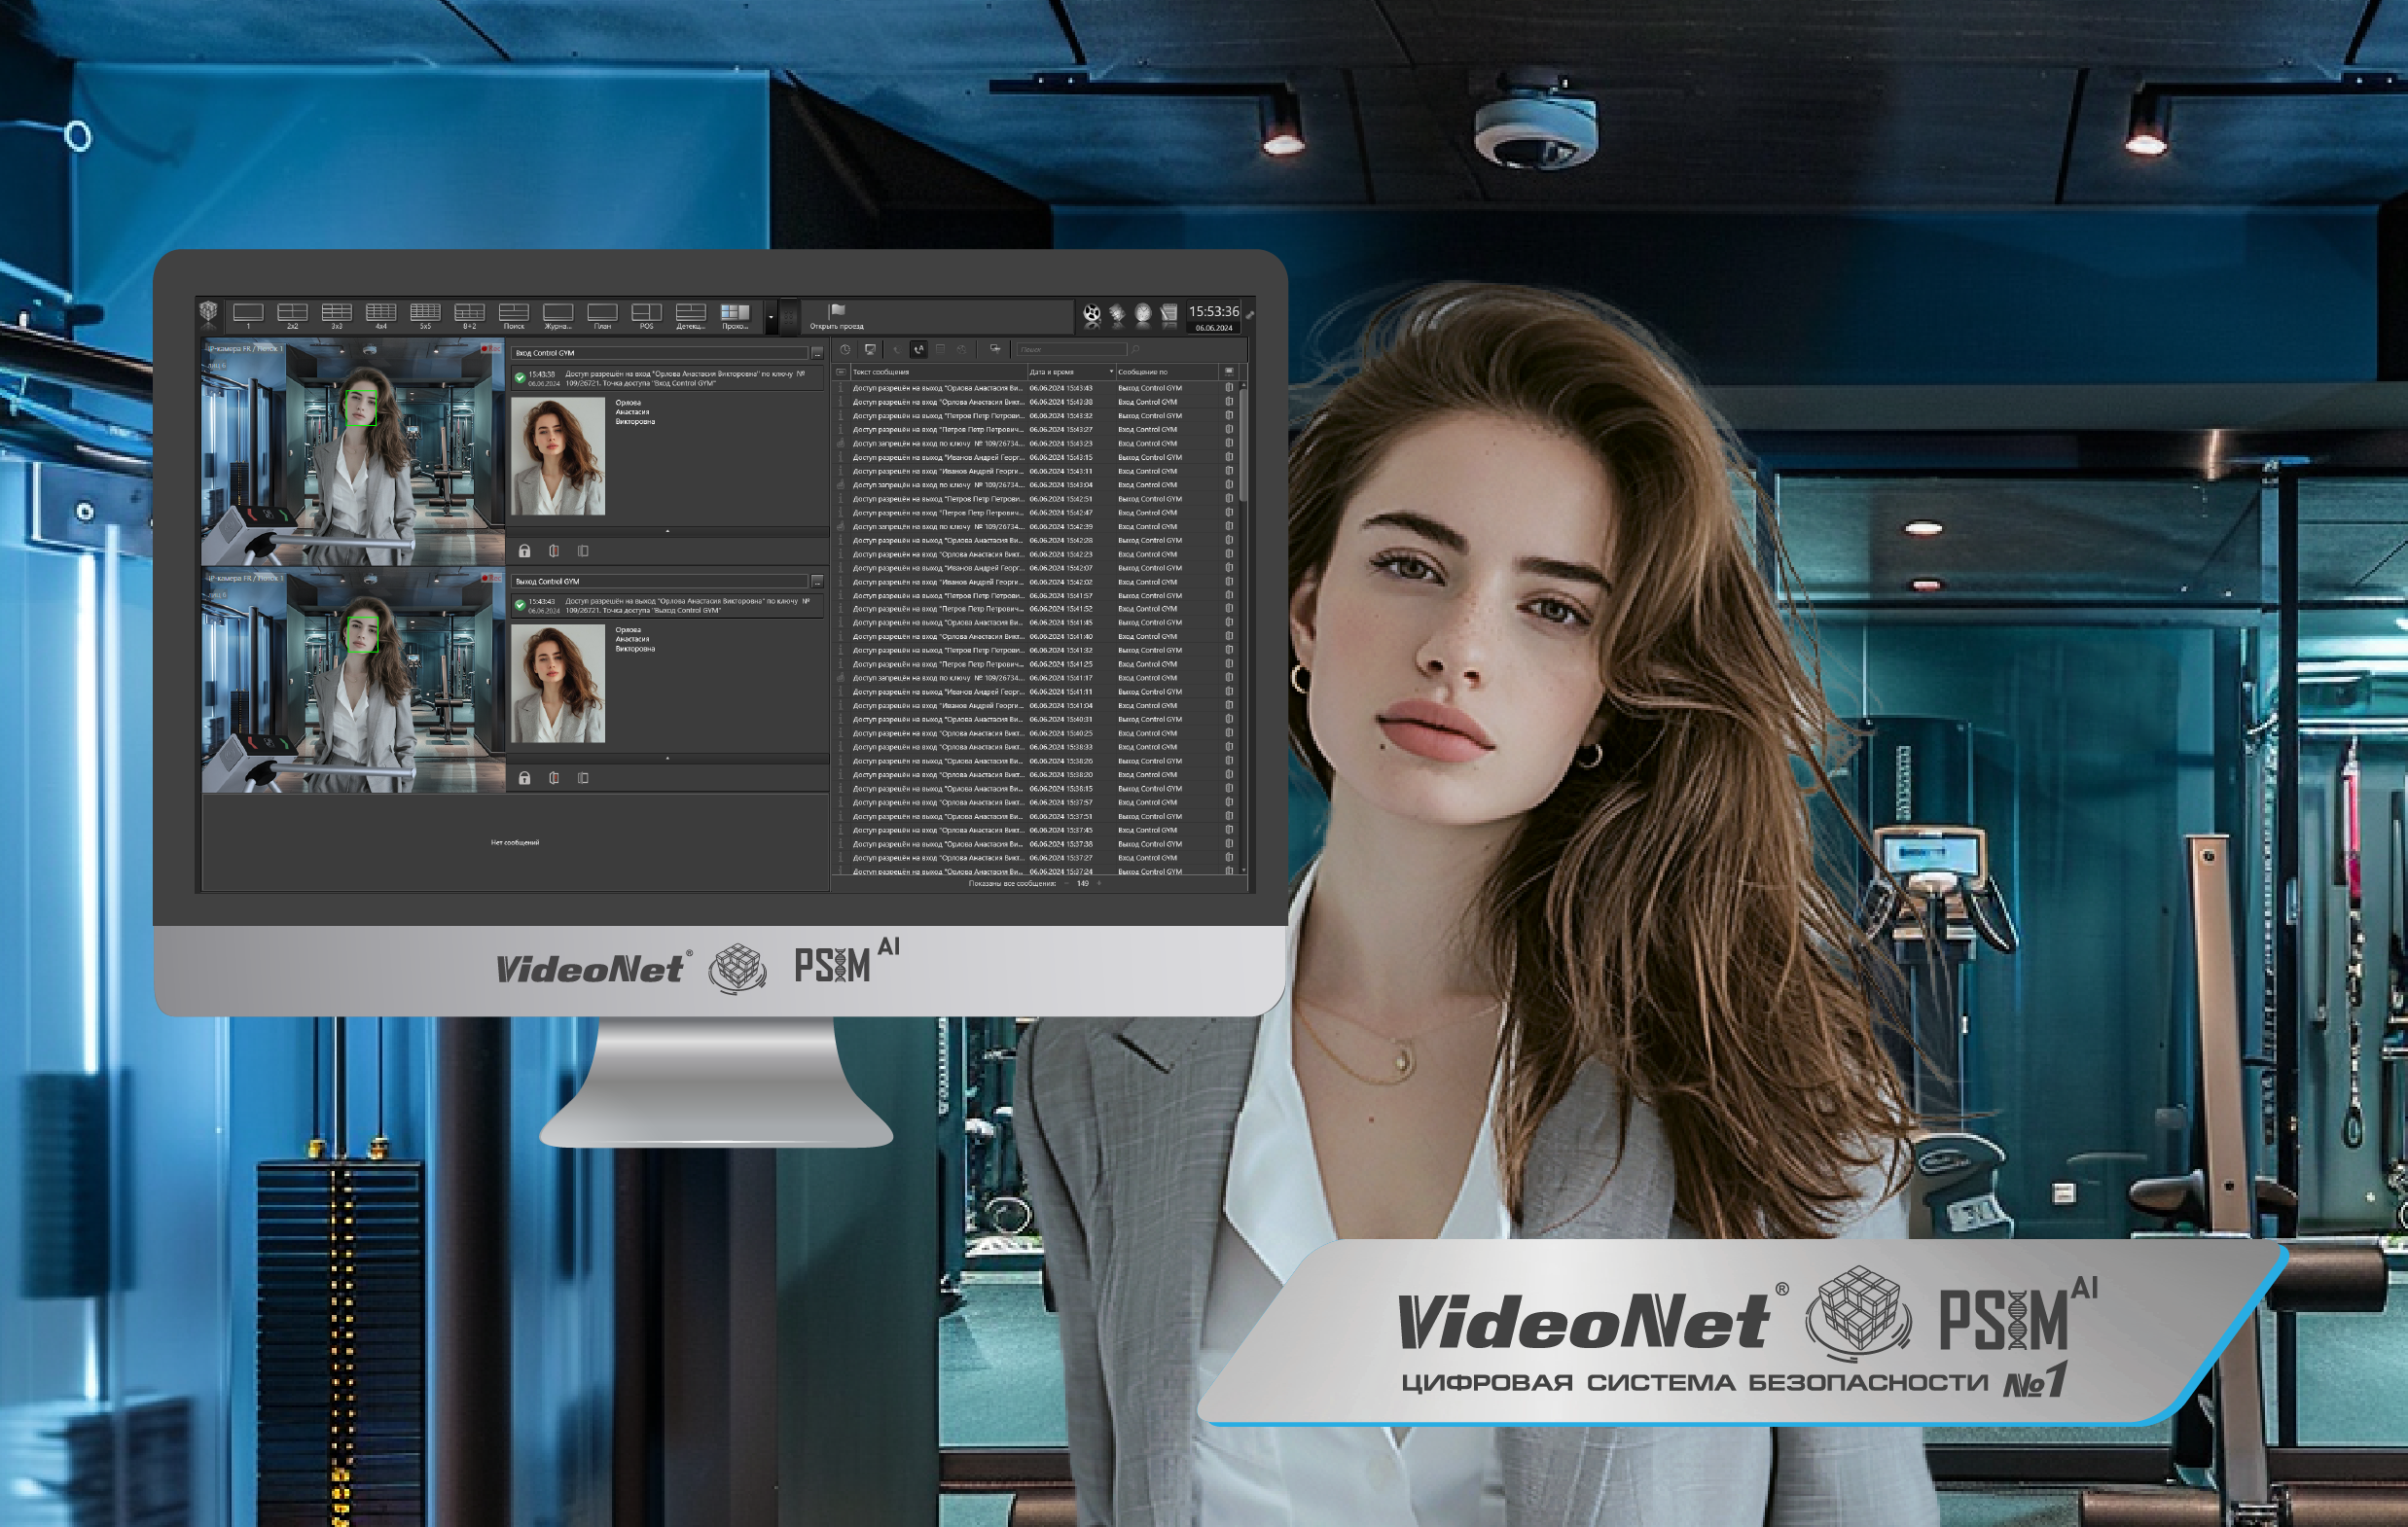Image resolution: width=2408 pixels, height=1527 pixels.
Task: Select the journal row at 15:41:11
Action: click(x=1034, y=692)
